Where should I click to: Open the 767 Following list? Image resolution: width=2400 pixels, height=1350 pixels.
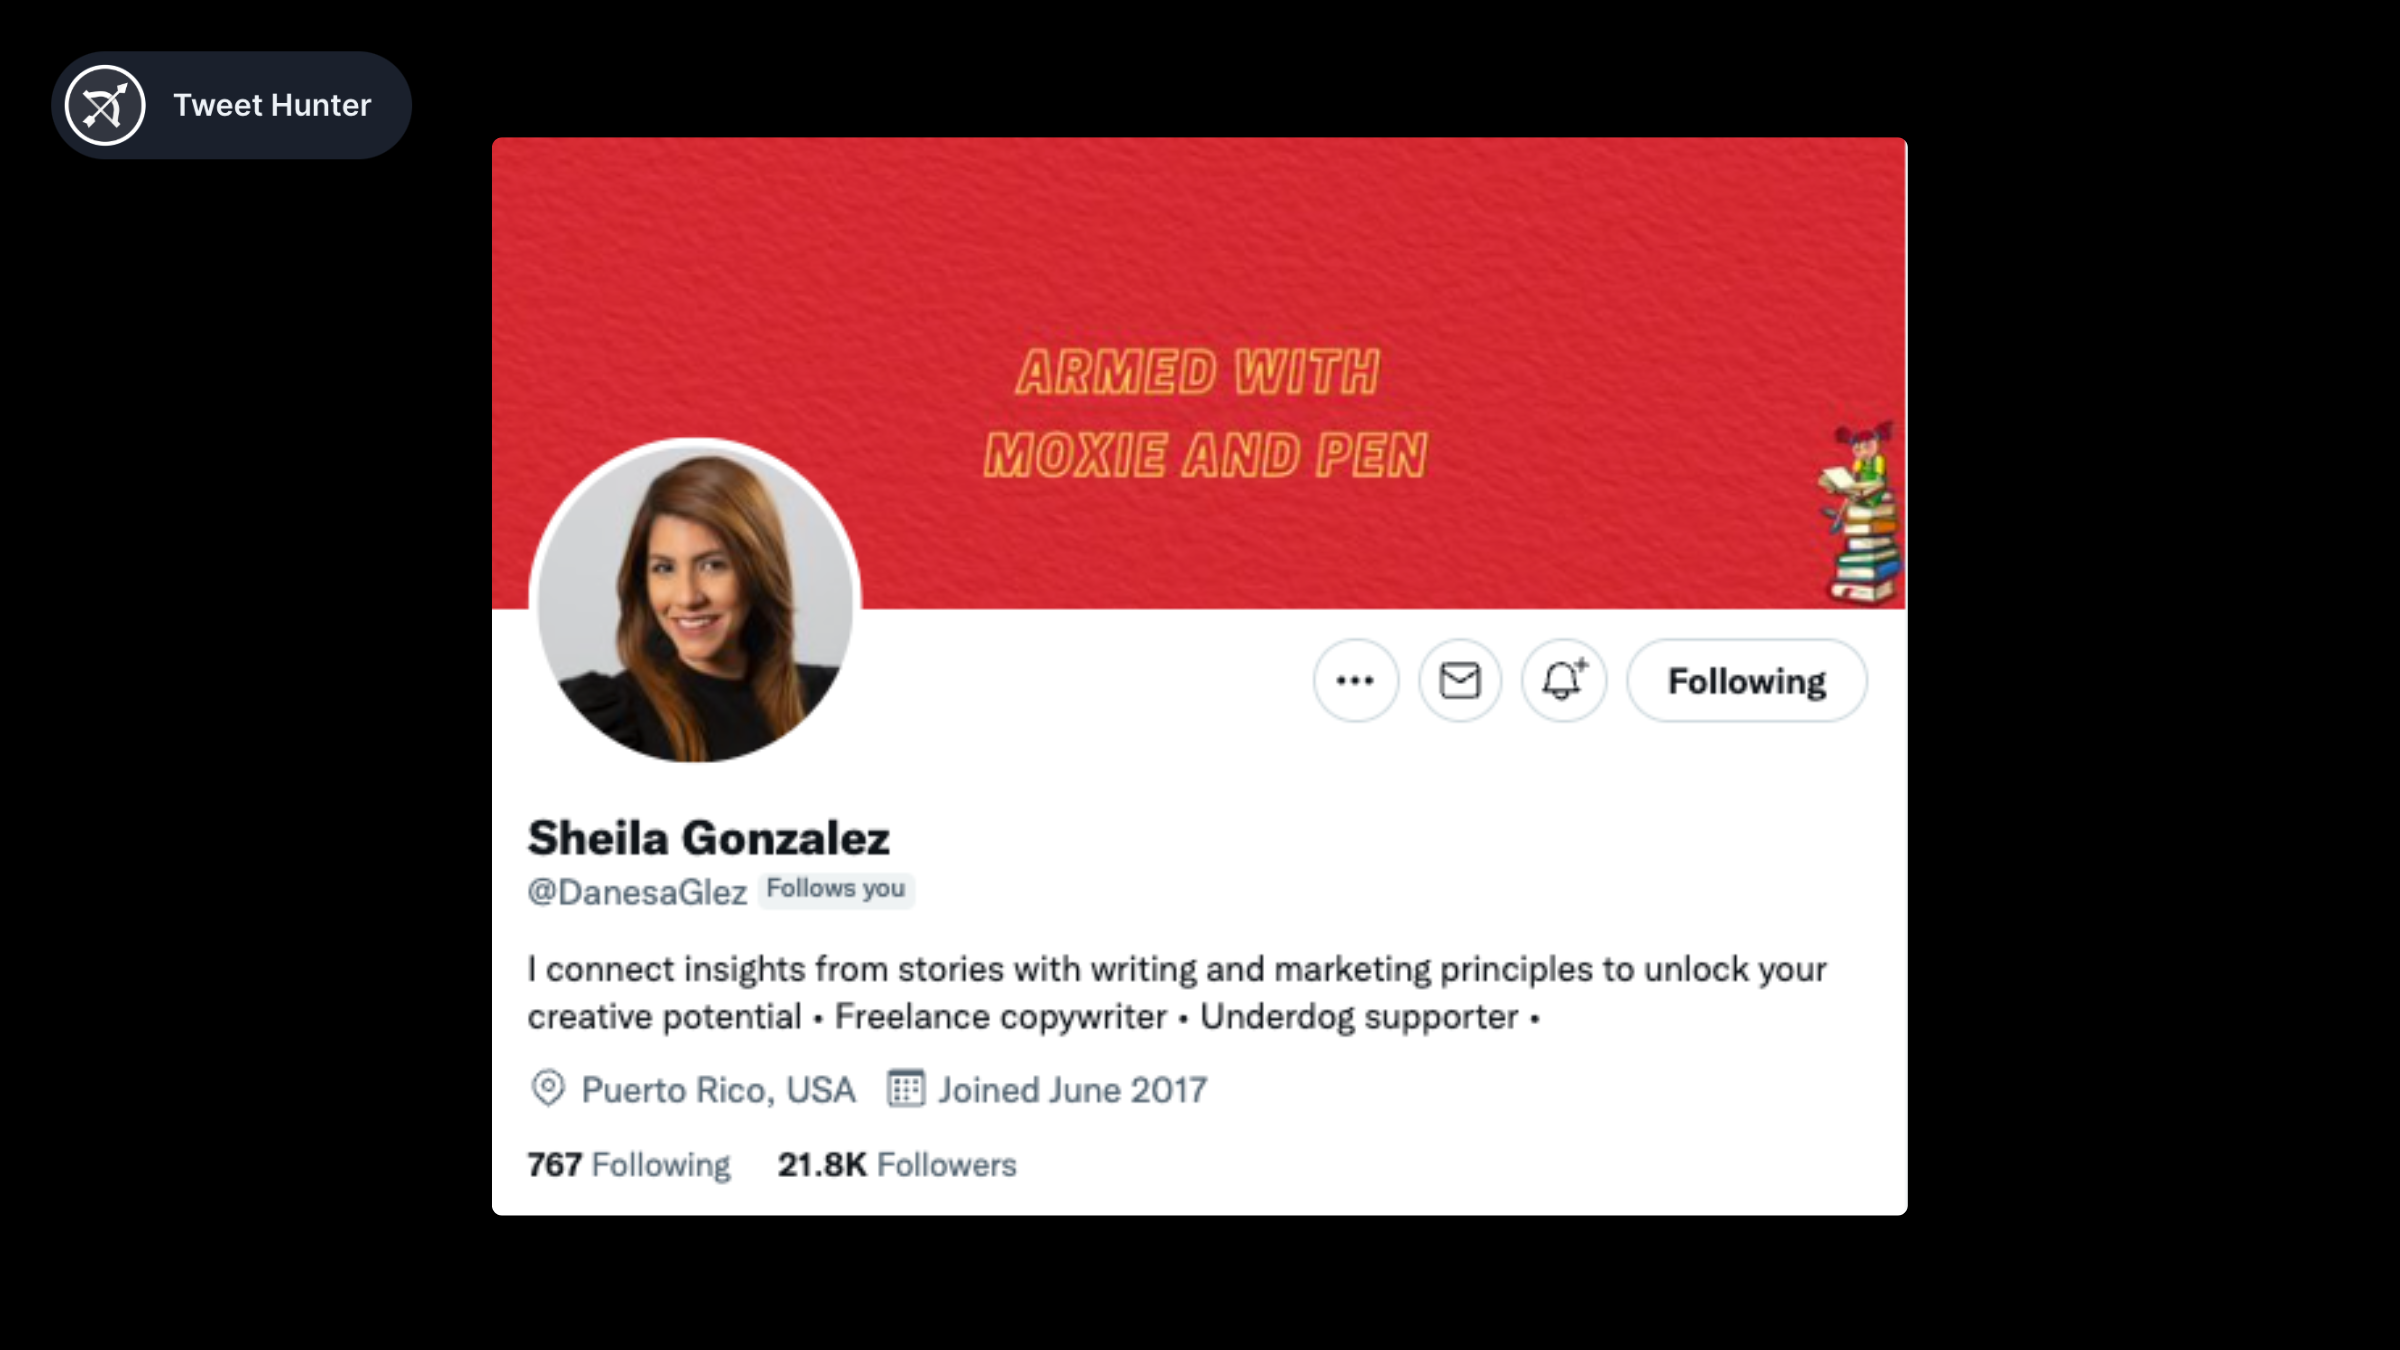click(629, 1165)
